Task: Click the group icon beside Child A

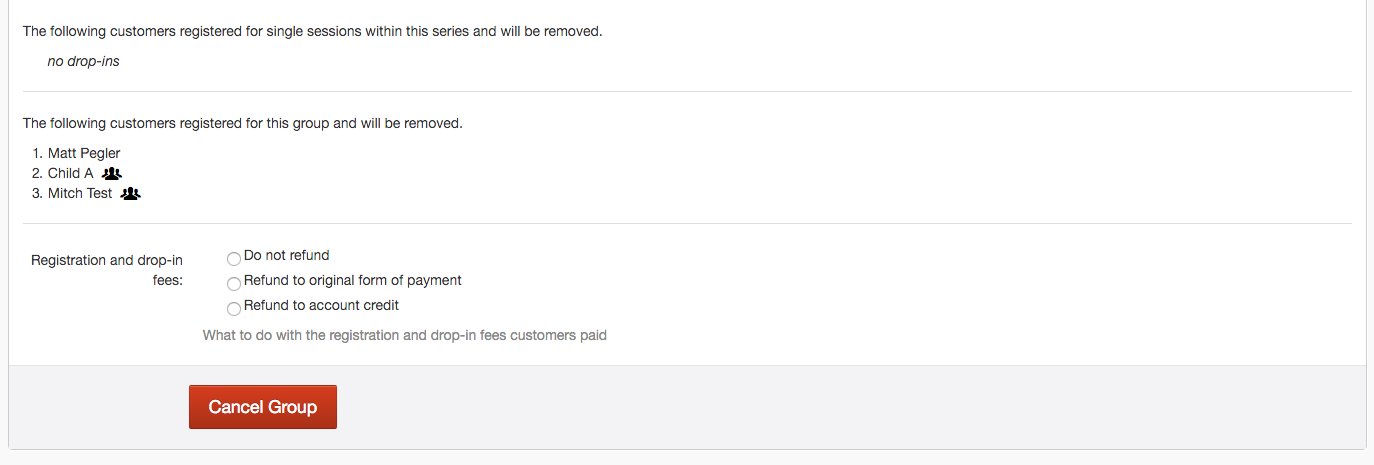Action: (x=112, y=174)
